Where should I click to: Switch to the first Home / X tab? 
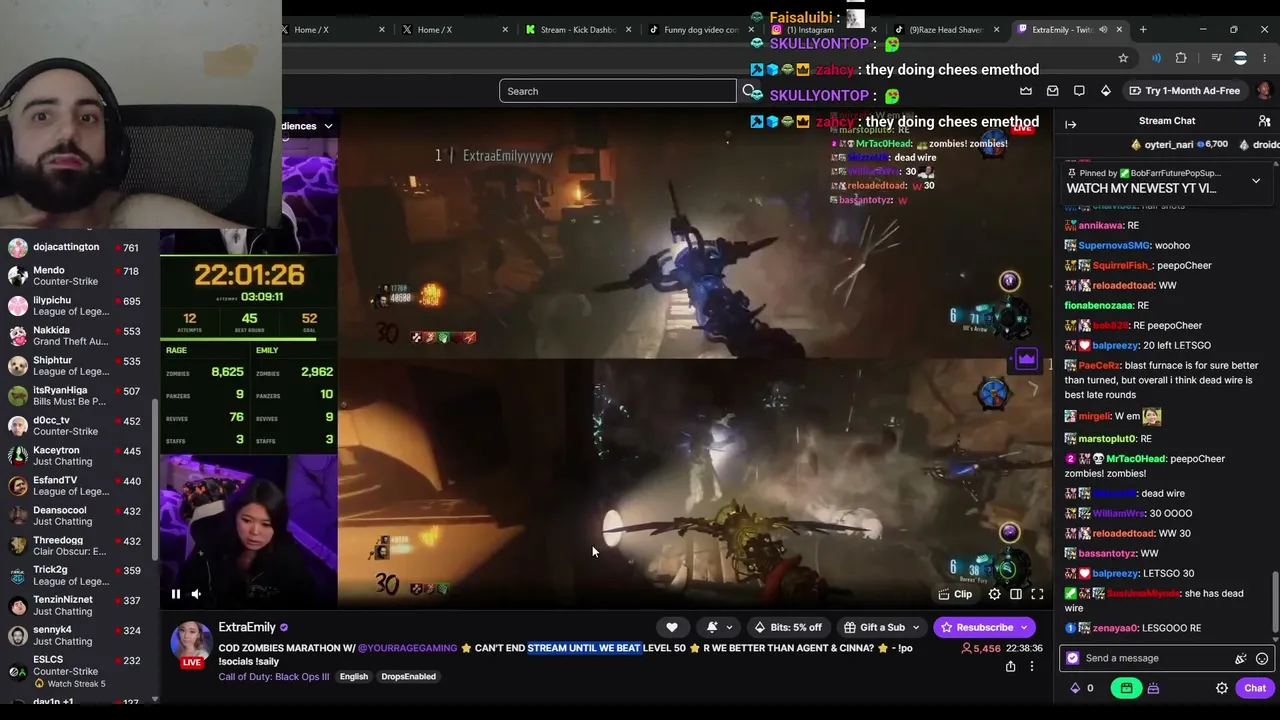click(334, 29)
